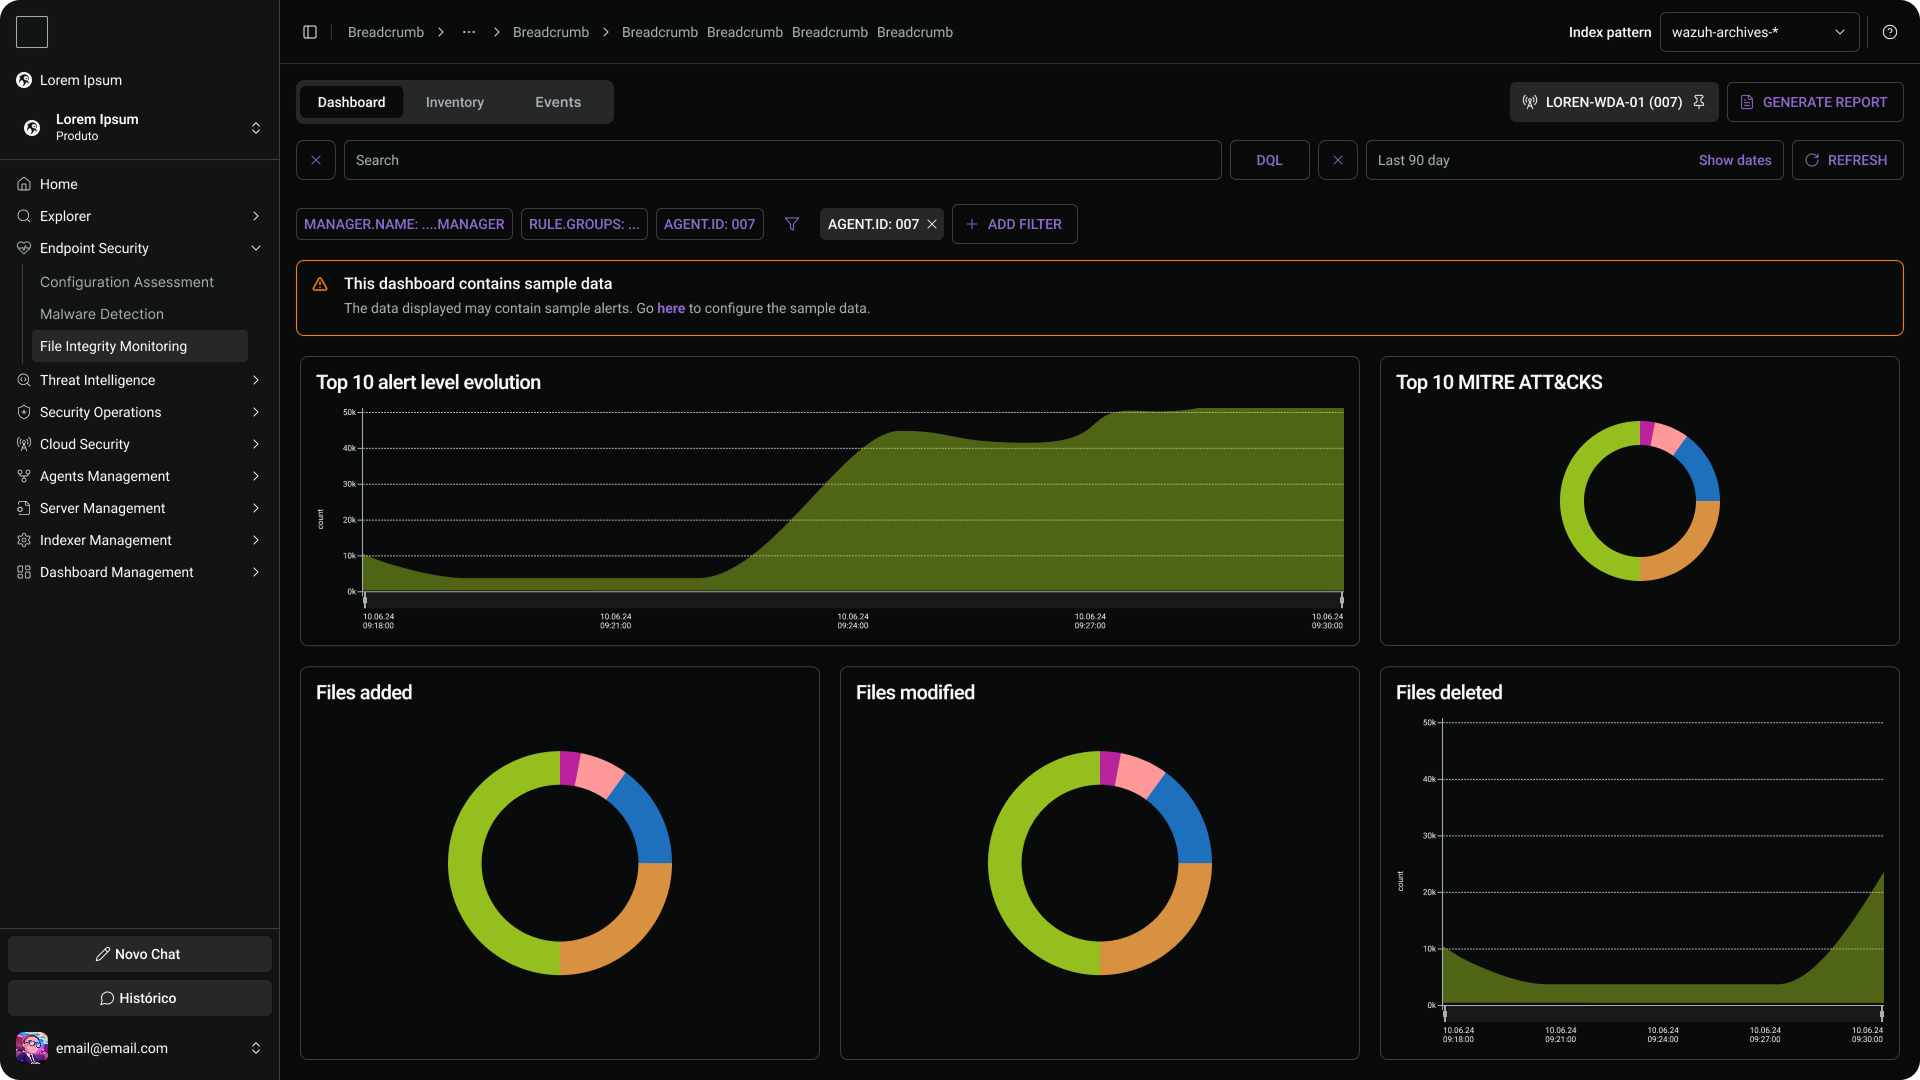Click the first Breadcrumb link
The height and width of the screenshot is (1080, 1920).
tap(386, 32)
